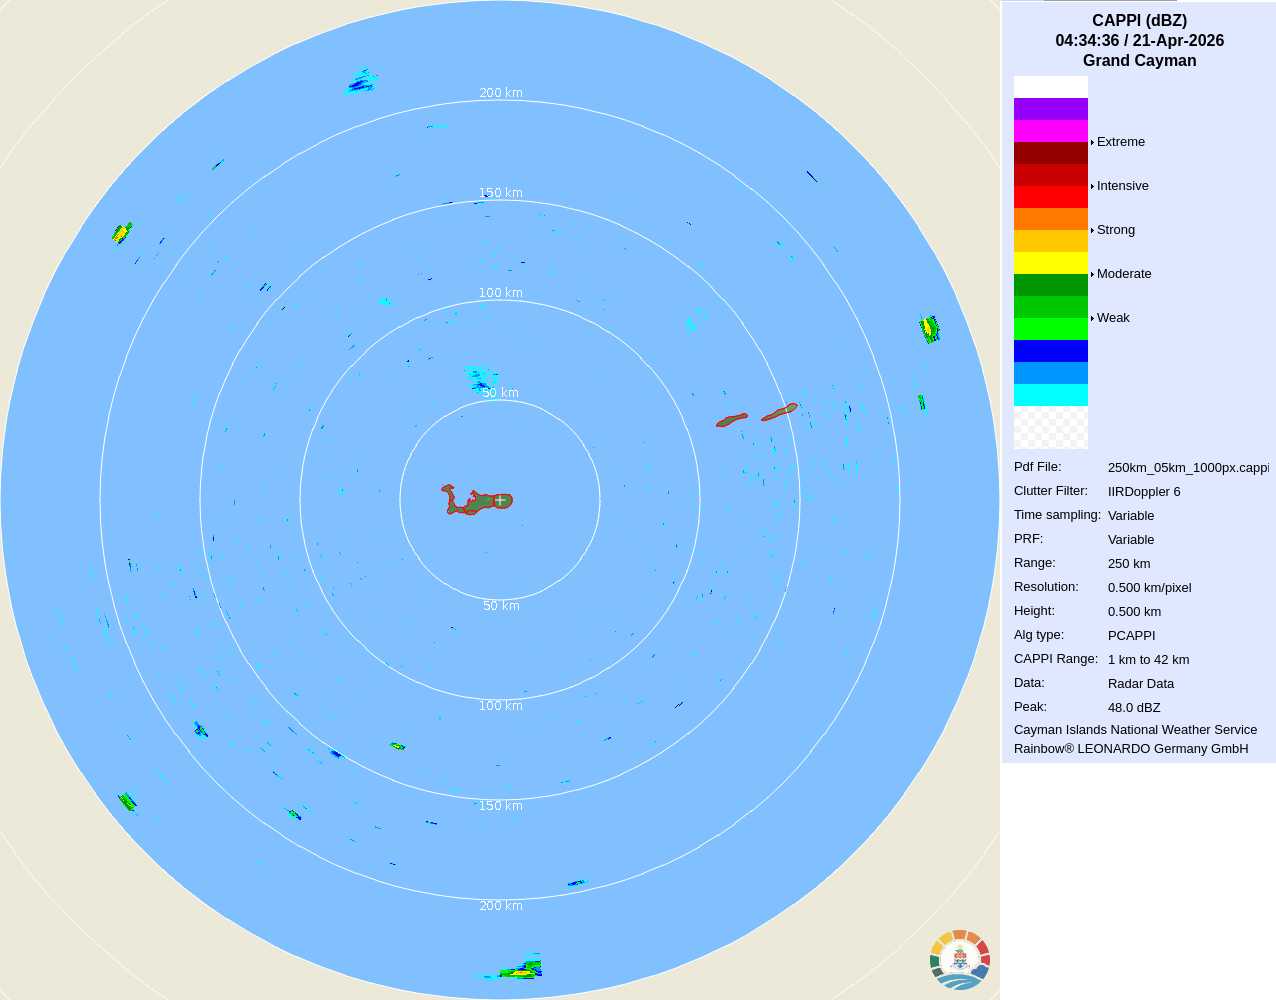The height and width of the screenshot is (1000, 1276).
Task: Click the arrow marker beside Extreme
Action: pyautogui.click(x=1092, y=142)
